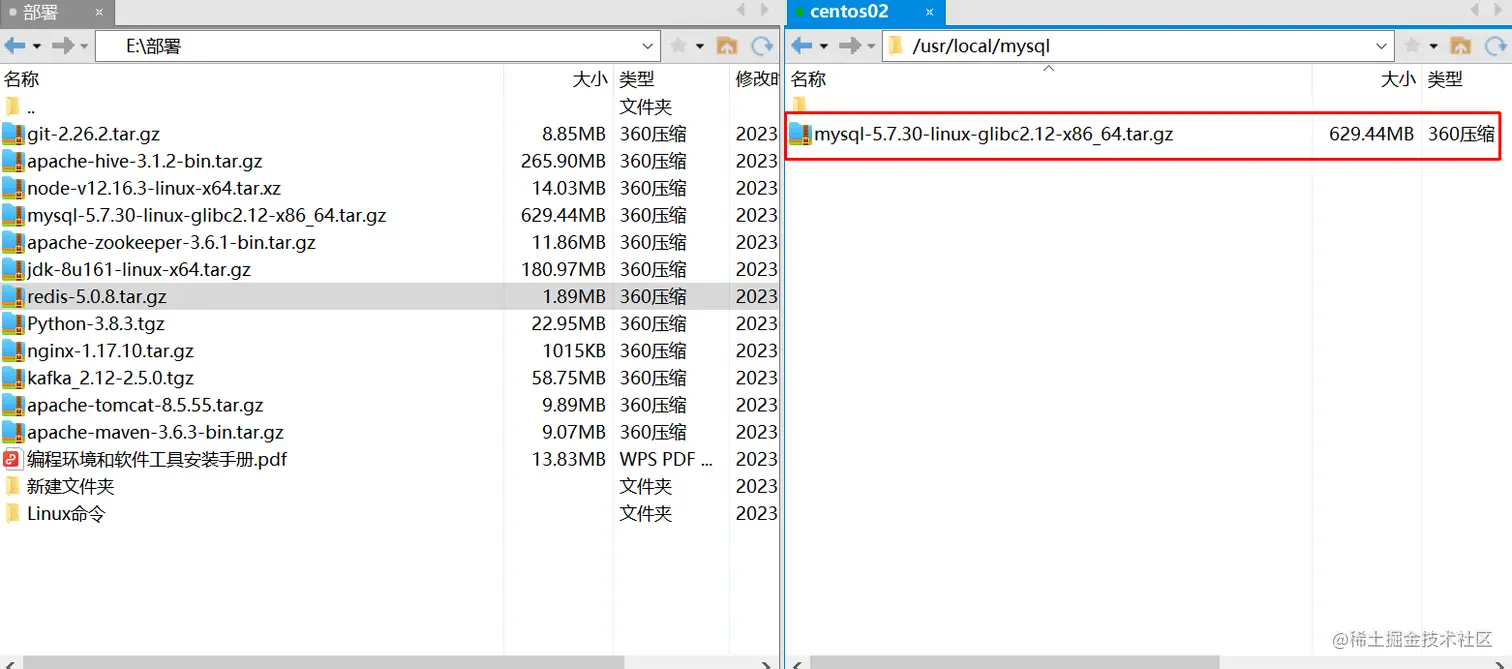Go forward in the centos02 pane
This screenshot has height=669, width=1512.
coord(850,46)
